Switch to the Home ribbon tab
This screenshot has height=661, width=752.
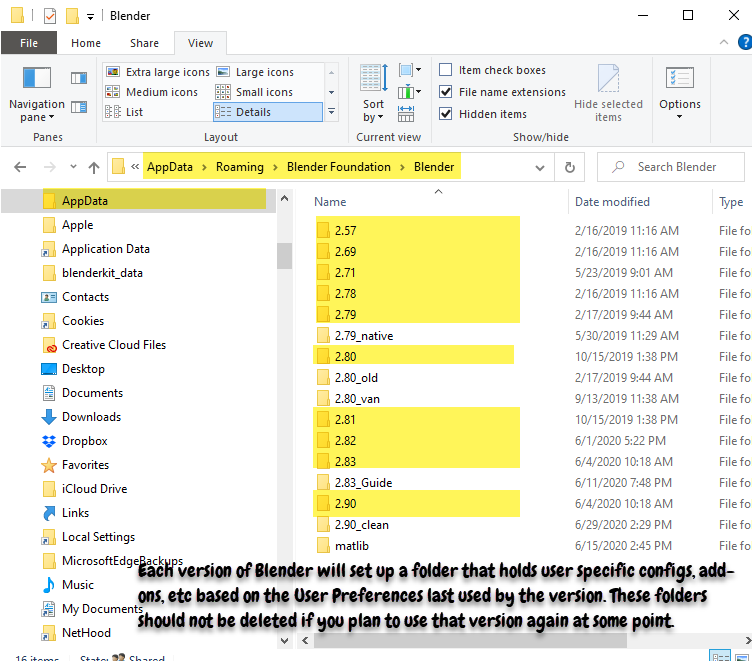coord(86,43)
